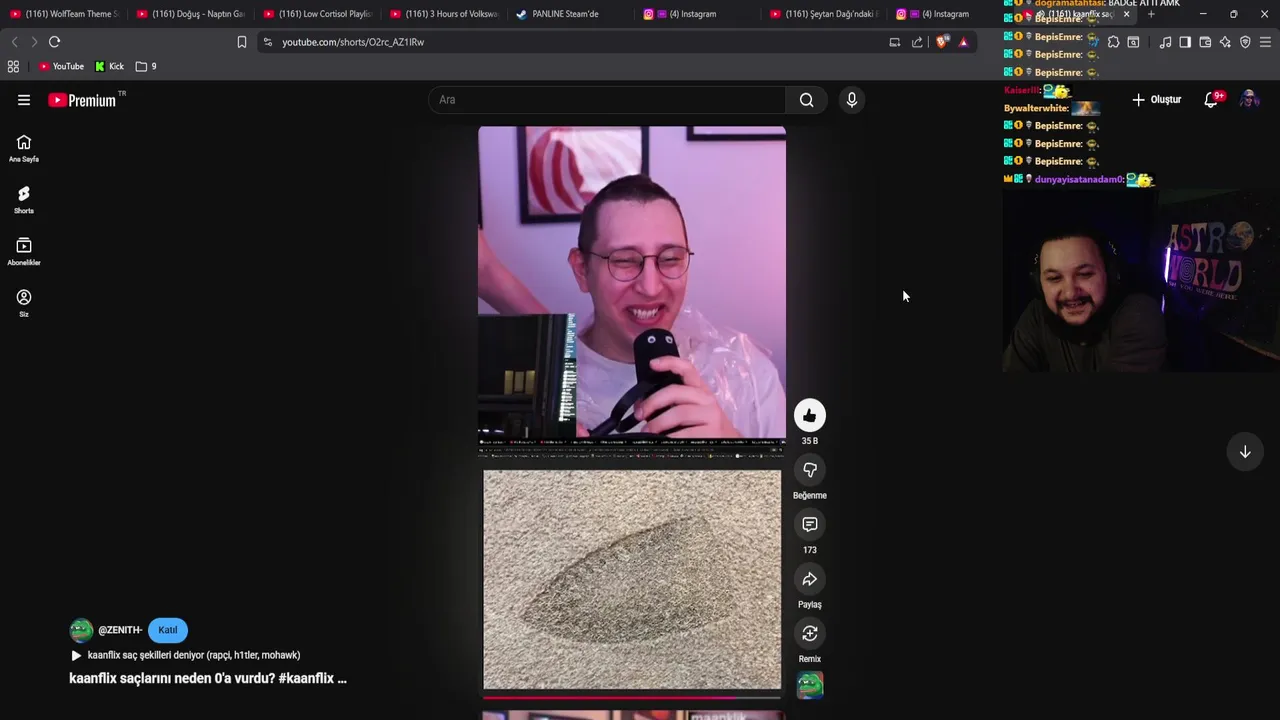Open the cast/install screen icon in address bar
1280x720 pixels.
895,42
